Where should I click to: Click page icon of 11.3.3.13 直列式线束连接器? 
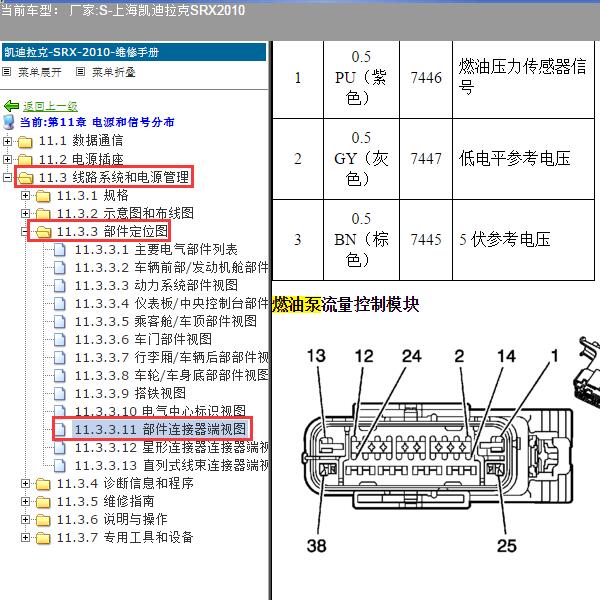[x=59, y=465]
